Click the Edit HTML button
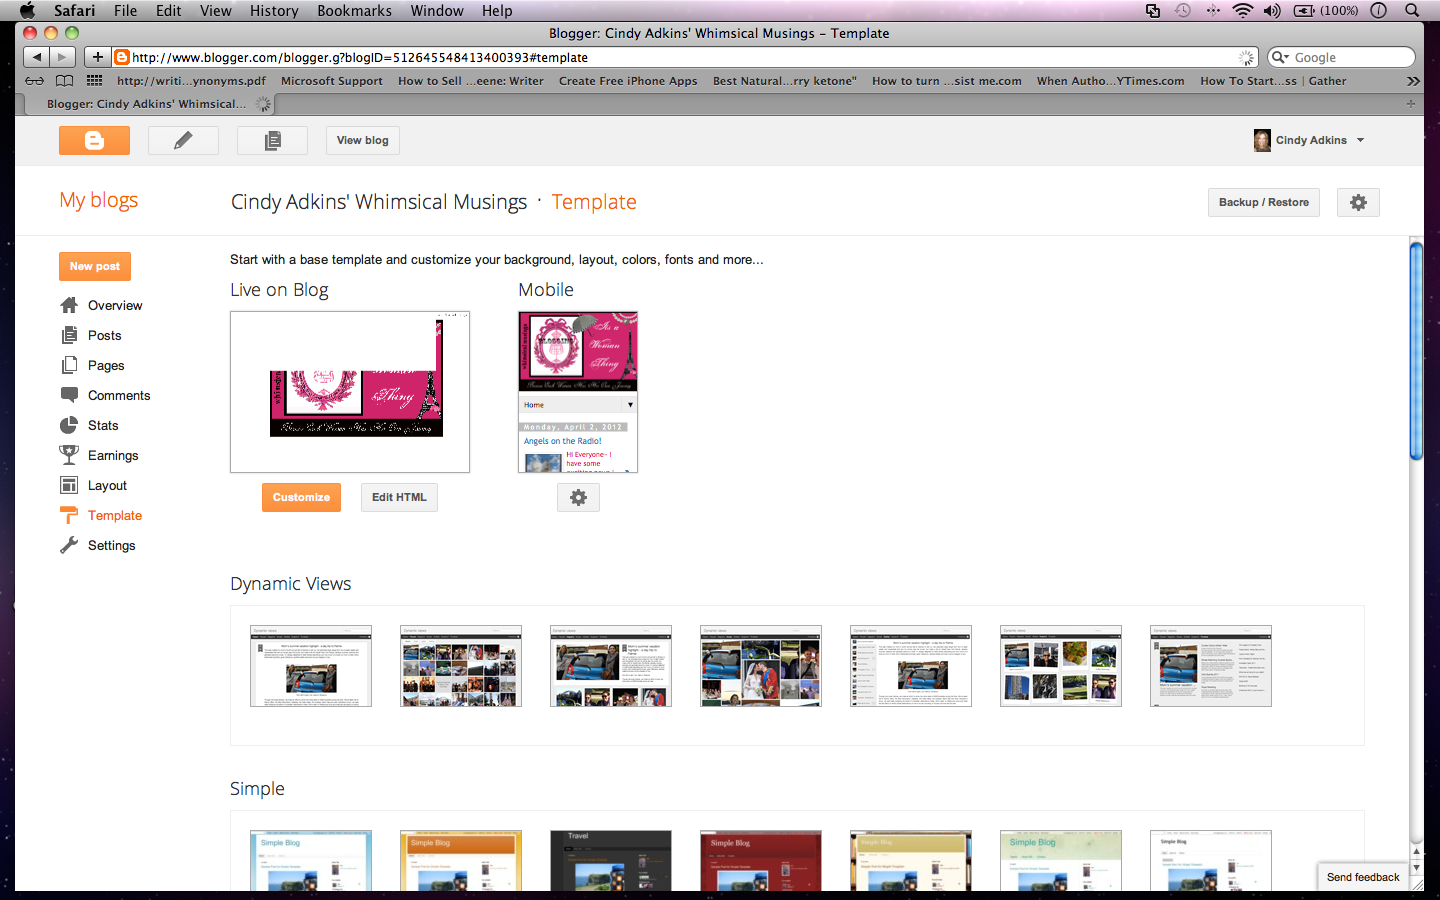Image resolution: width=1440 pixels, height=900 pixels. (x=399, y=497)
